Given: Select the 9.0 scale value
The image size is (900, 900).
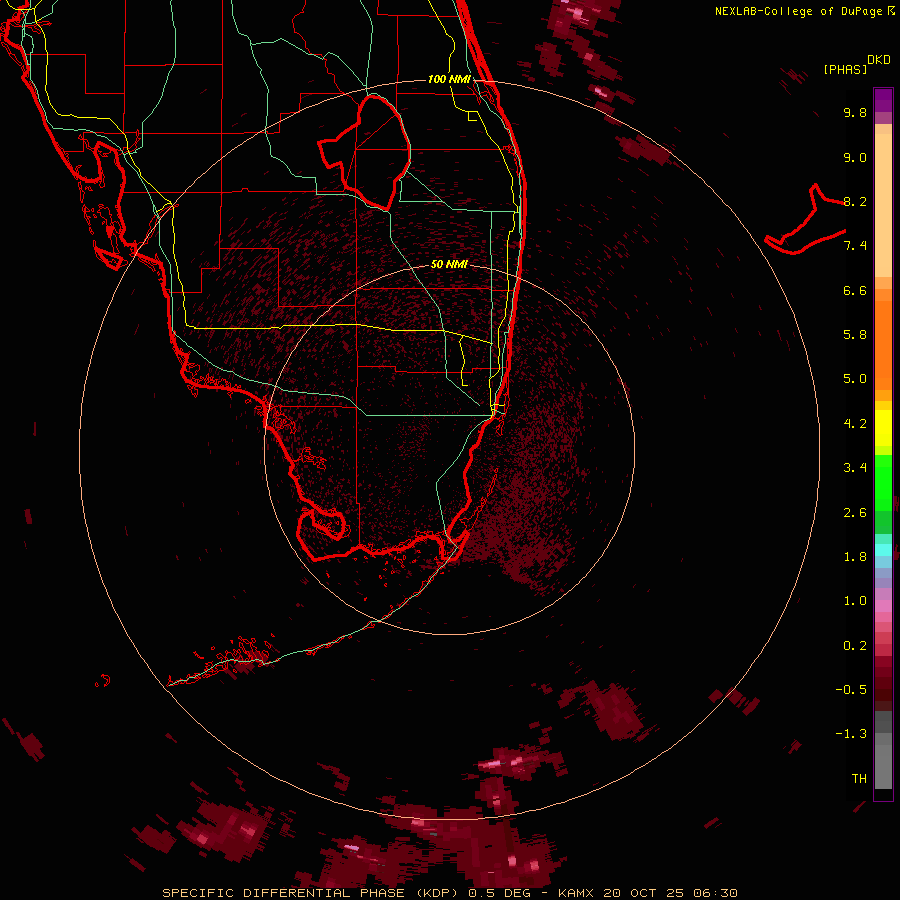Looking at the screenshot, I should point(855,157).
